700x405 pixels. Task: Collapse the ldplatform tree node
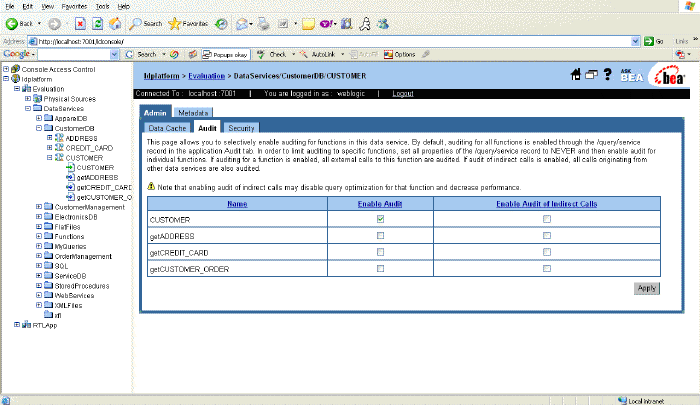[x=6, y=79]
